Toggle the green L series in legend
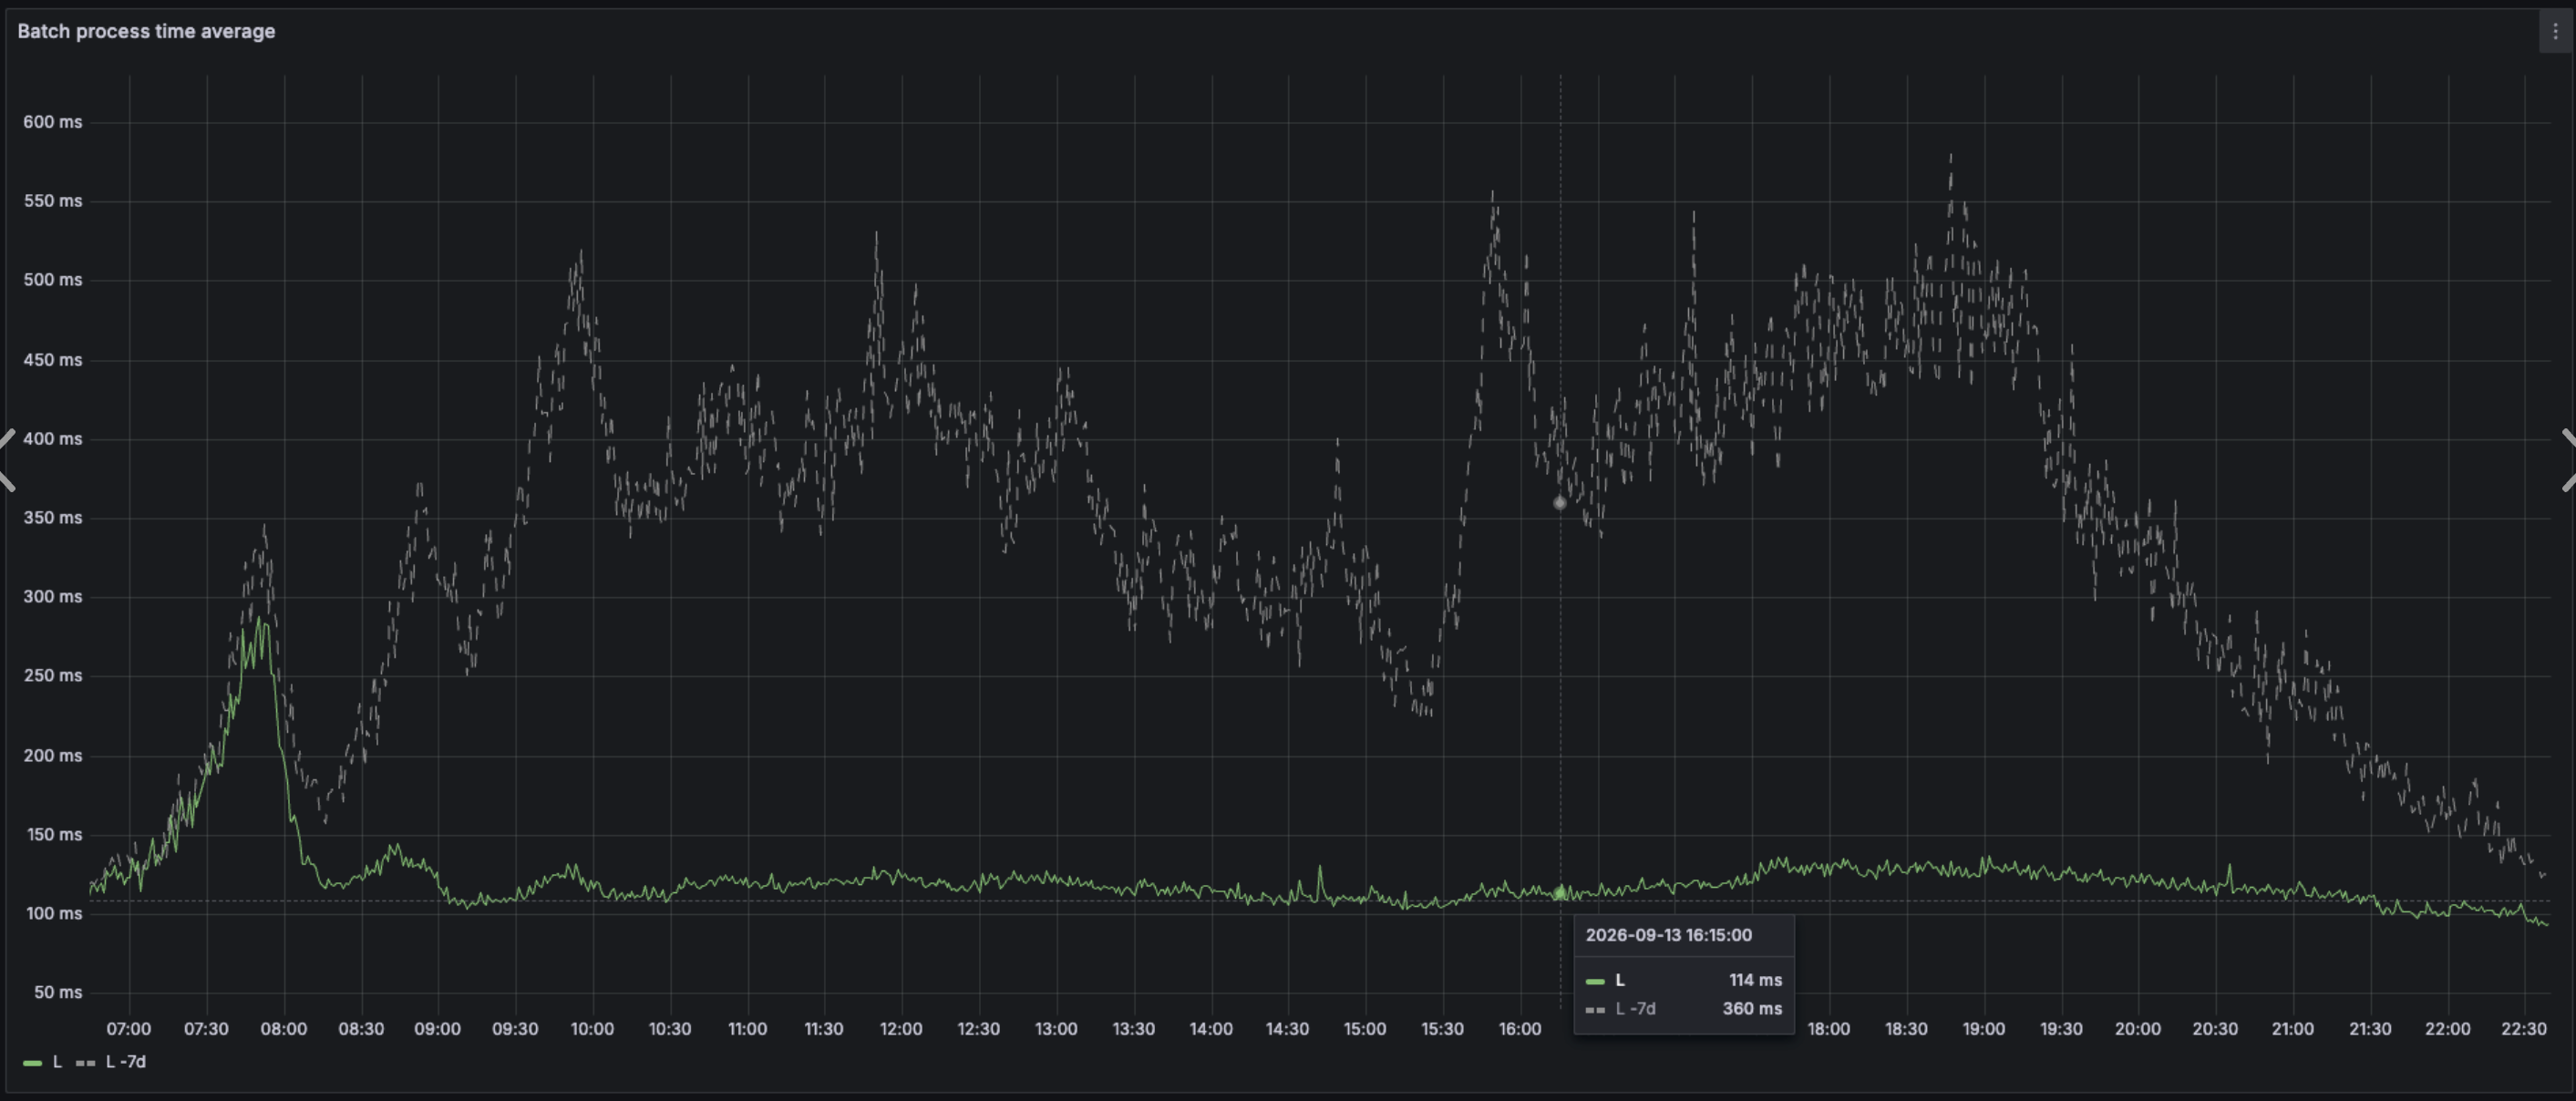The width and height of the screenshot is (2576, 1101). pos(57,1062)
